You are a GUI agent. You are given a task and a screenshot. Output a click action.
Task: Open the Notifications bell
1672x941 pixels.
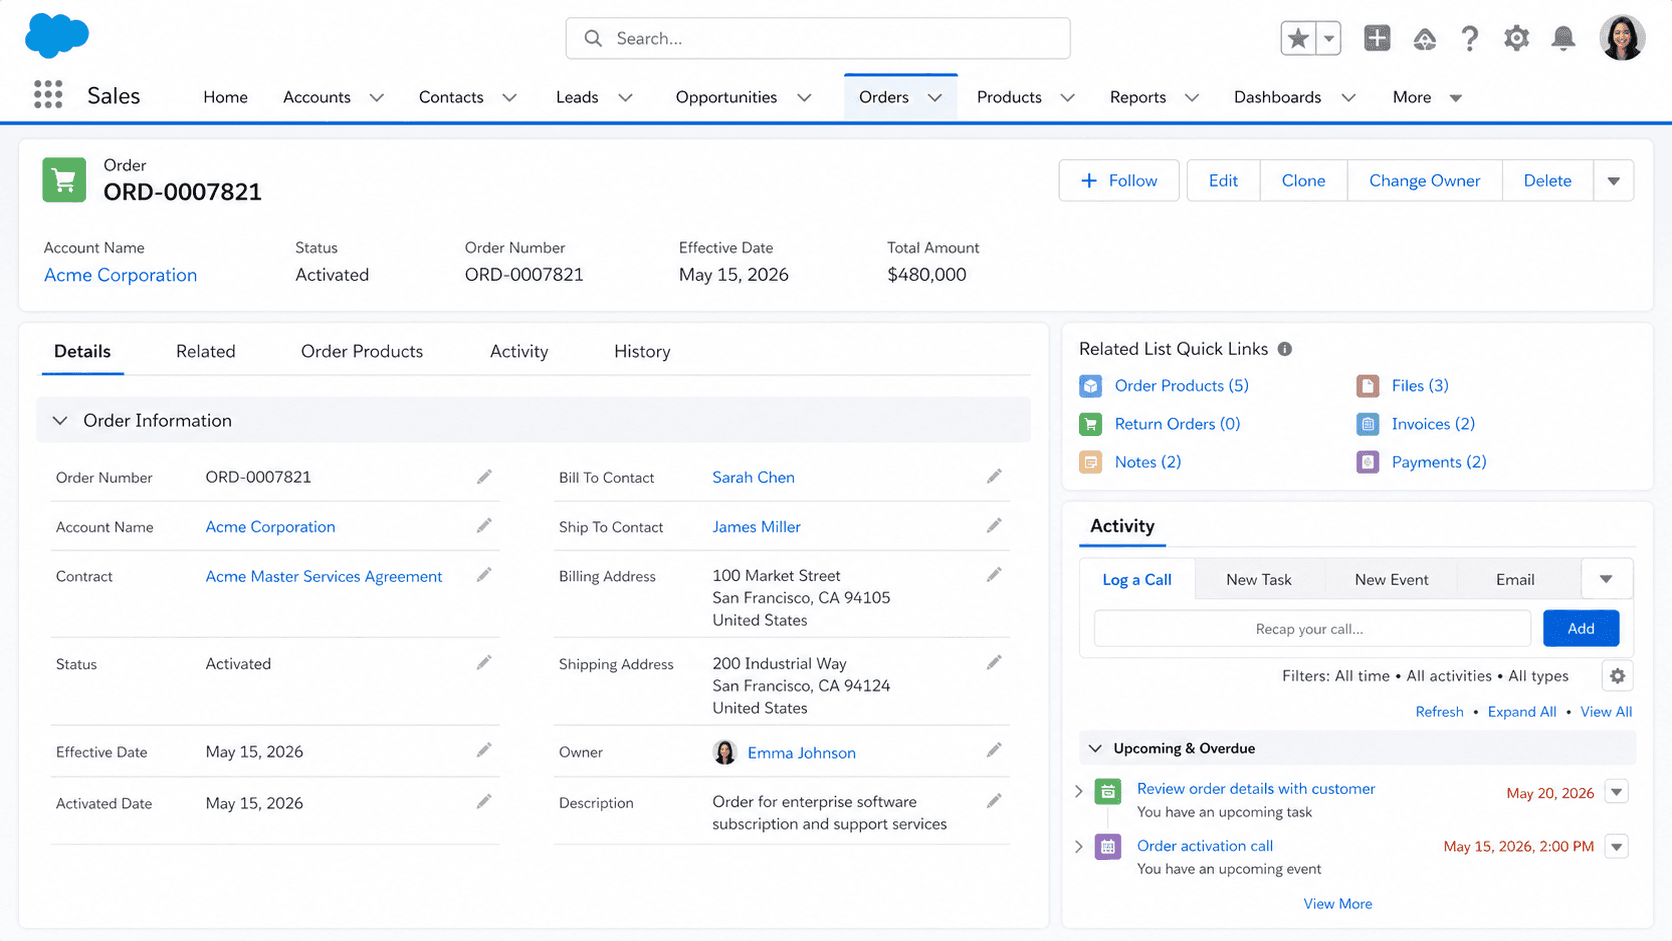pyautogui.click(x=1563, y=38)
